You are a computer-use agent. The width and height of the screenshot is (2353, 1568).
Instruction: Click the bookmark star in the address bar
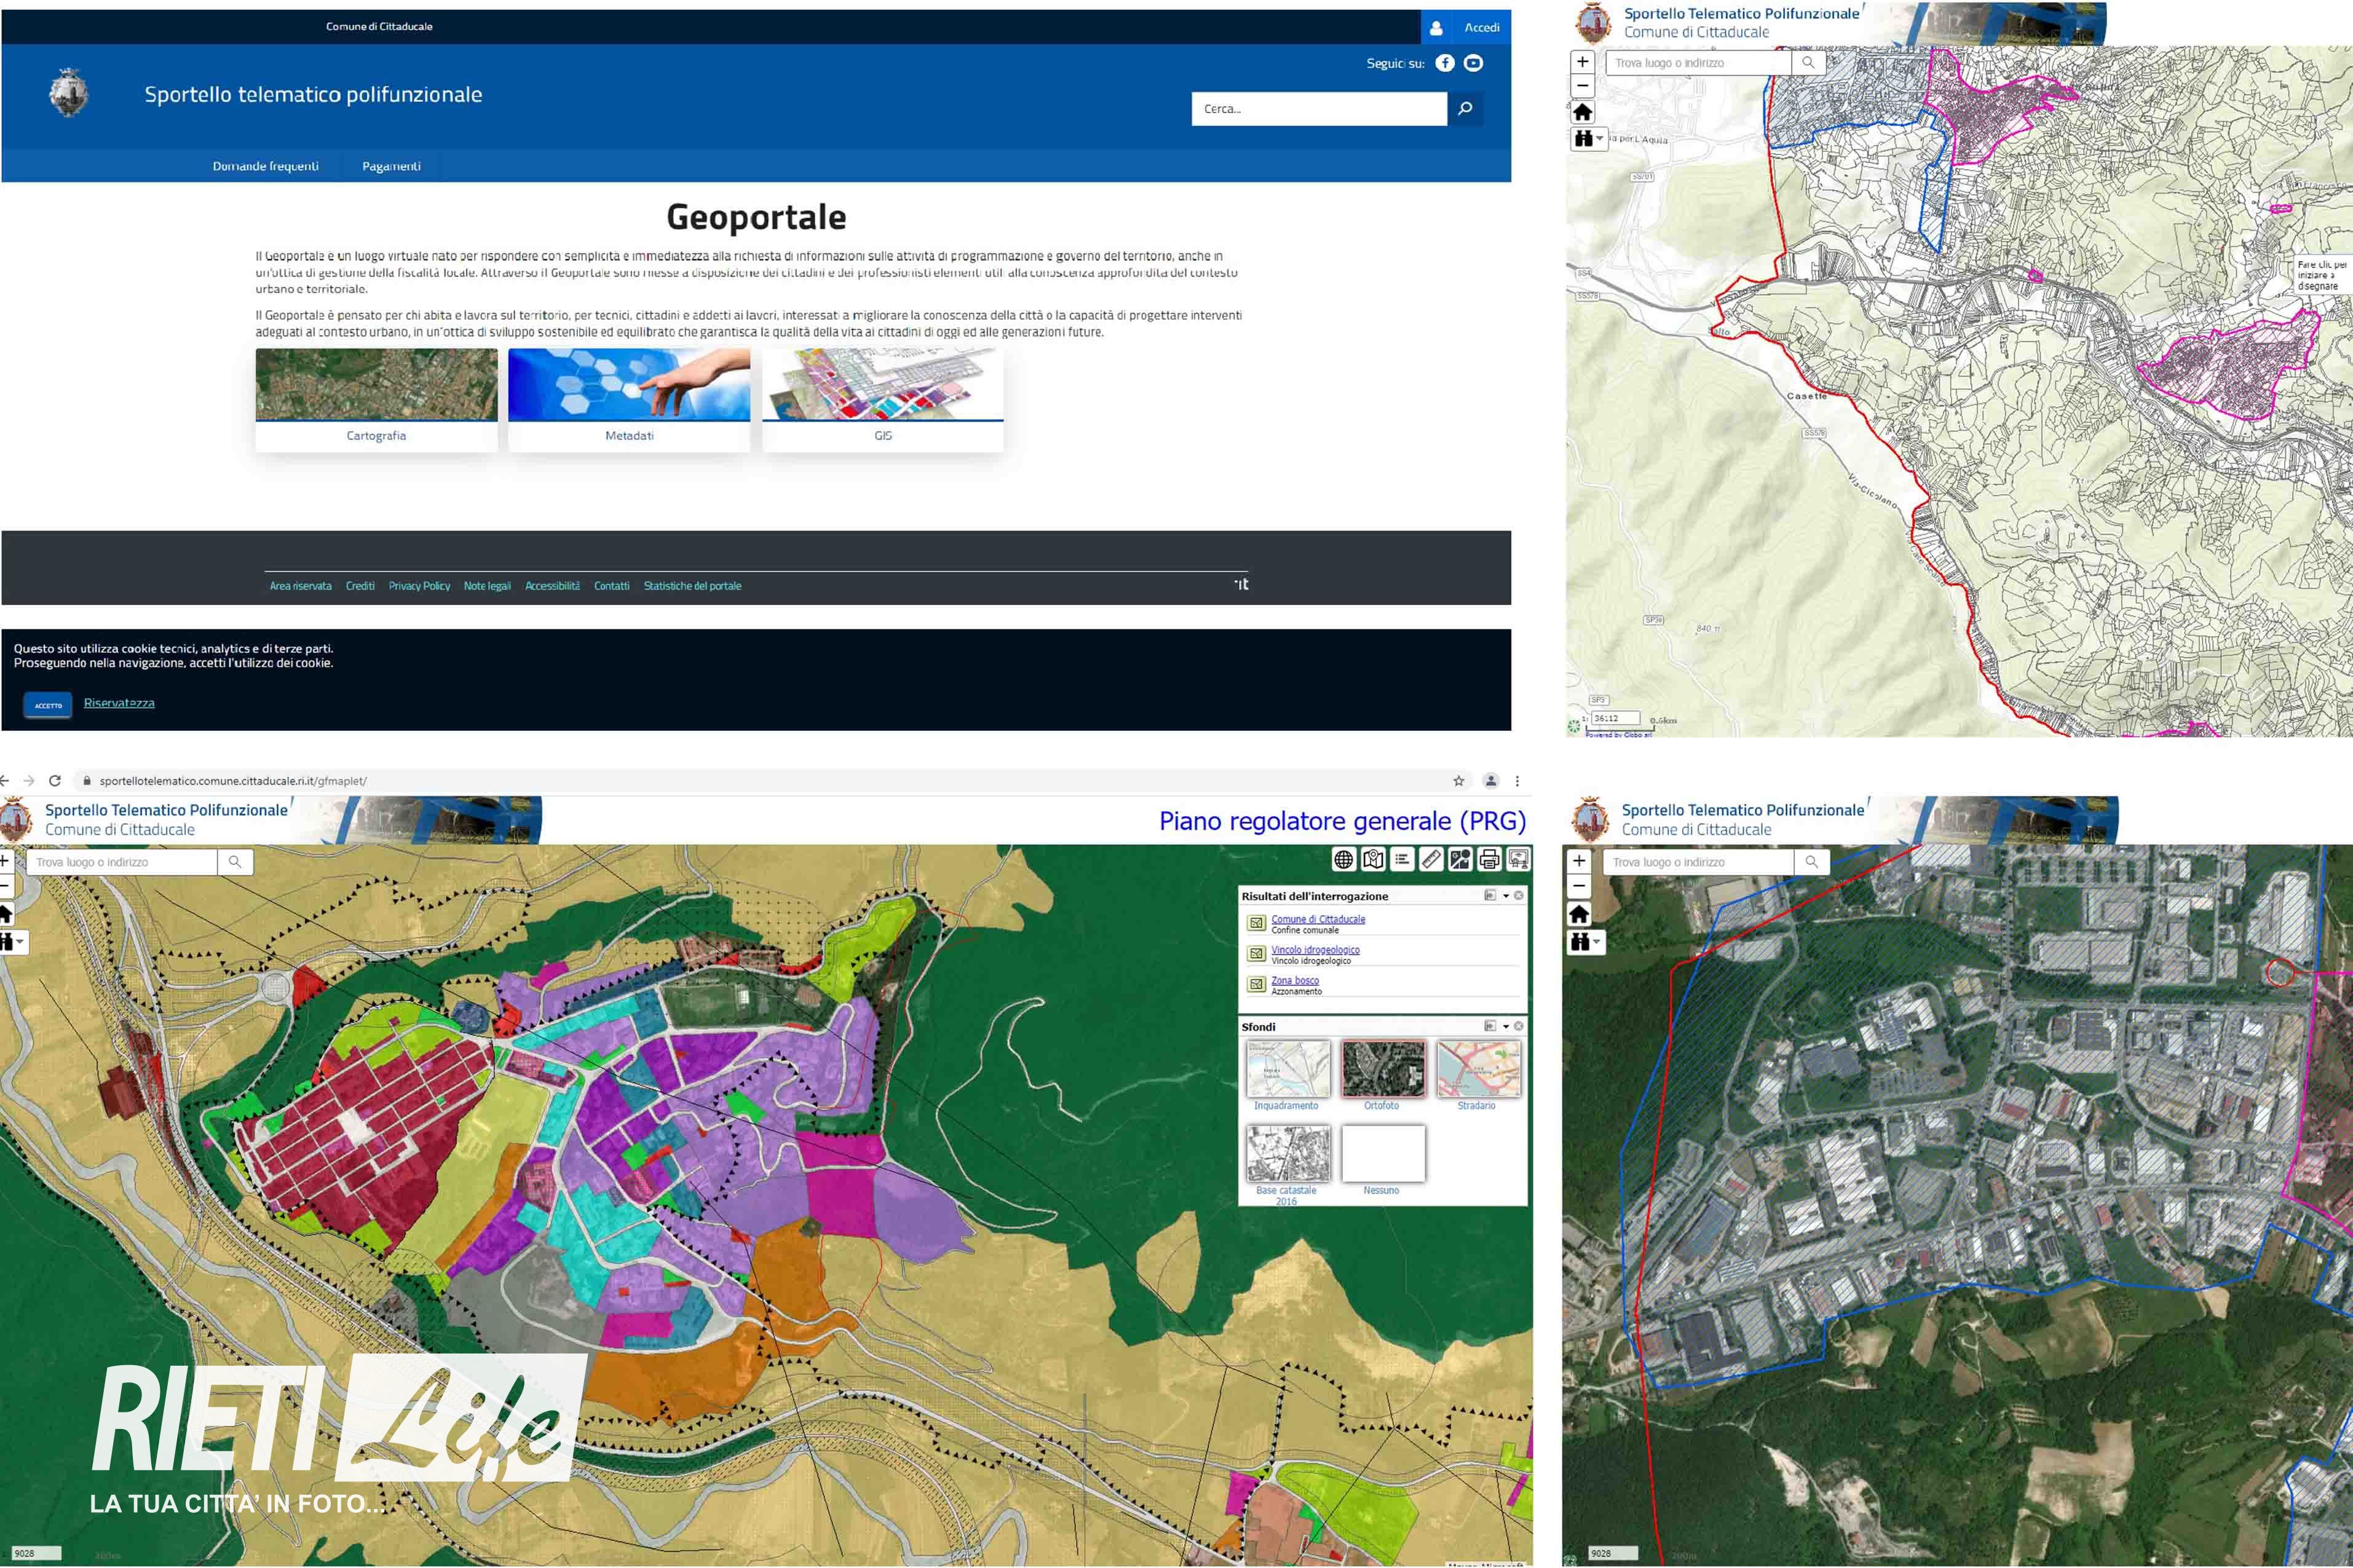pyautogui.click(x=1458, y=781)
